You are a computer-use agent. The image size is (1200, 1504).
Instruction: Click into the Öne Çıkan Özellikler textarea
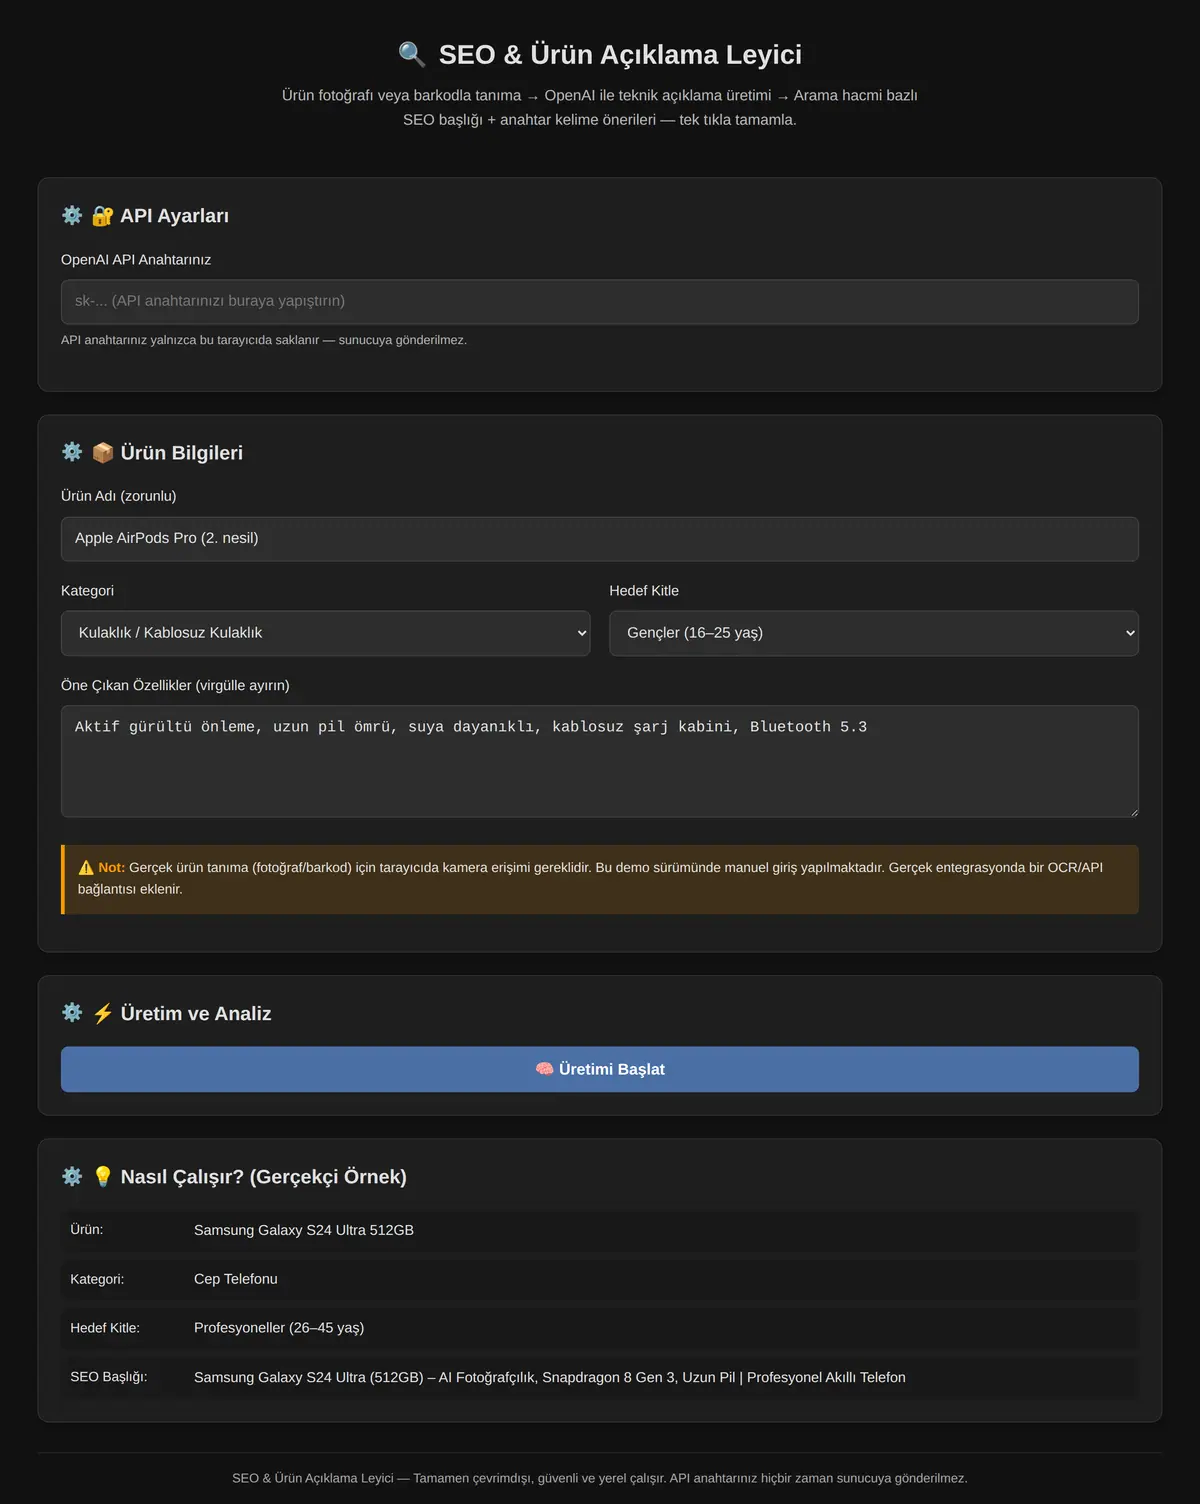point(600,762)
